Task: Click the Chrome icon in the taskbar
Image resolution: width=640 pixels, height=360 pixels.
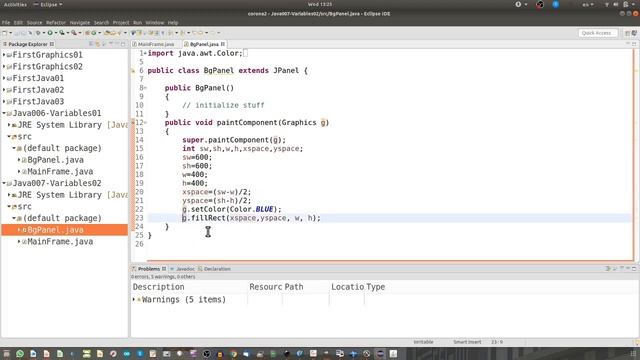Action: [233, 354]
